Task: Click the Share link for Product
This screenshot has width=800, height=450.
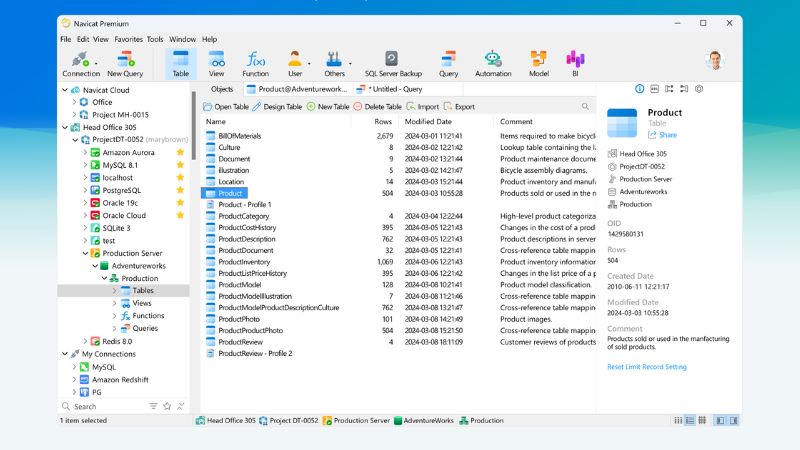Action: pos(662,135)
